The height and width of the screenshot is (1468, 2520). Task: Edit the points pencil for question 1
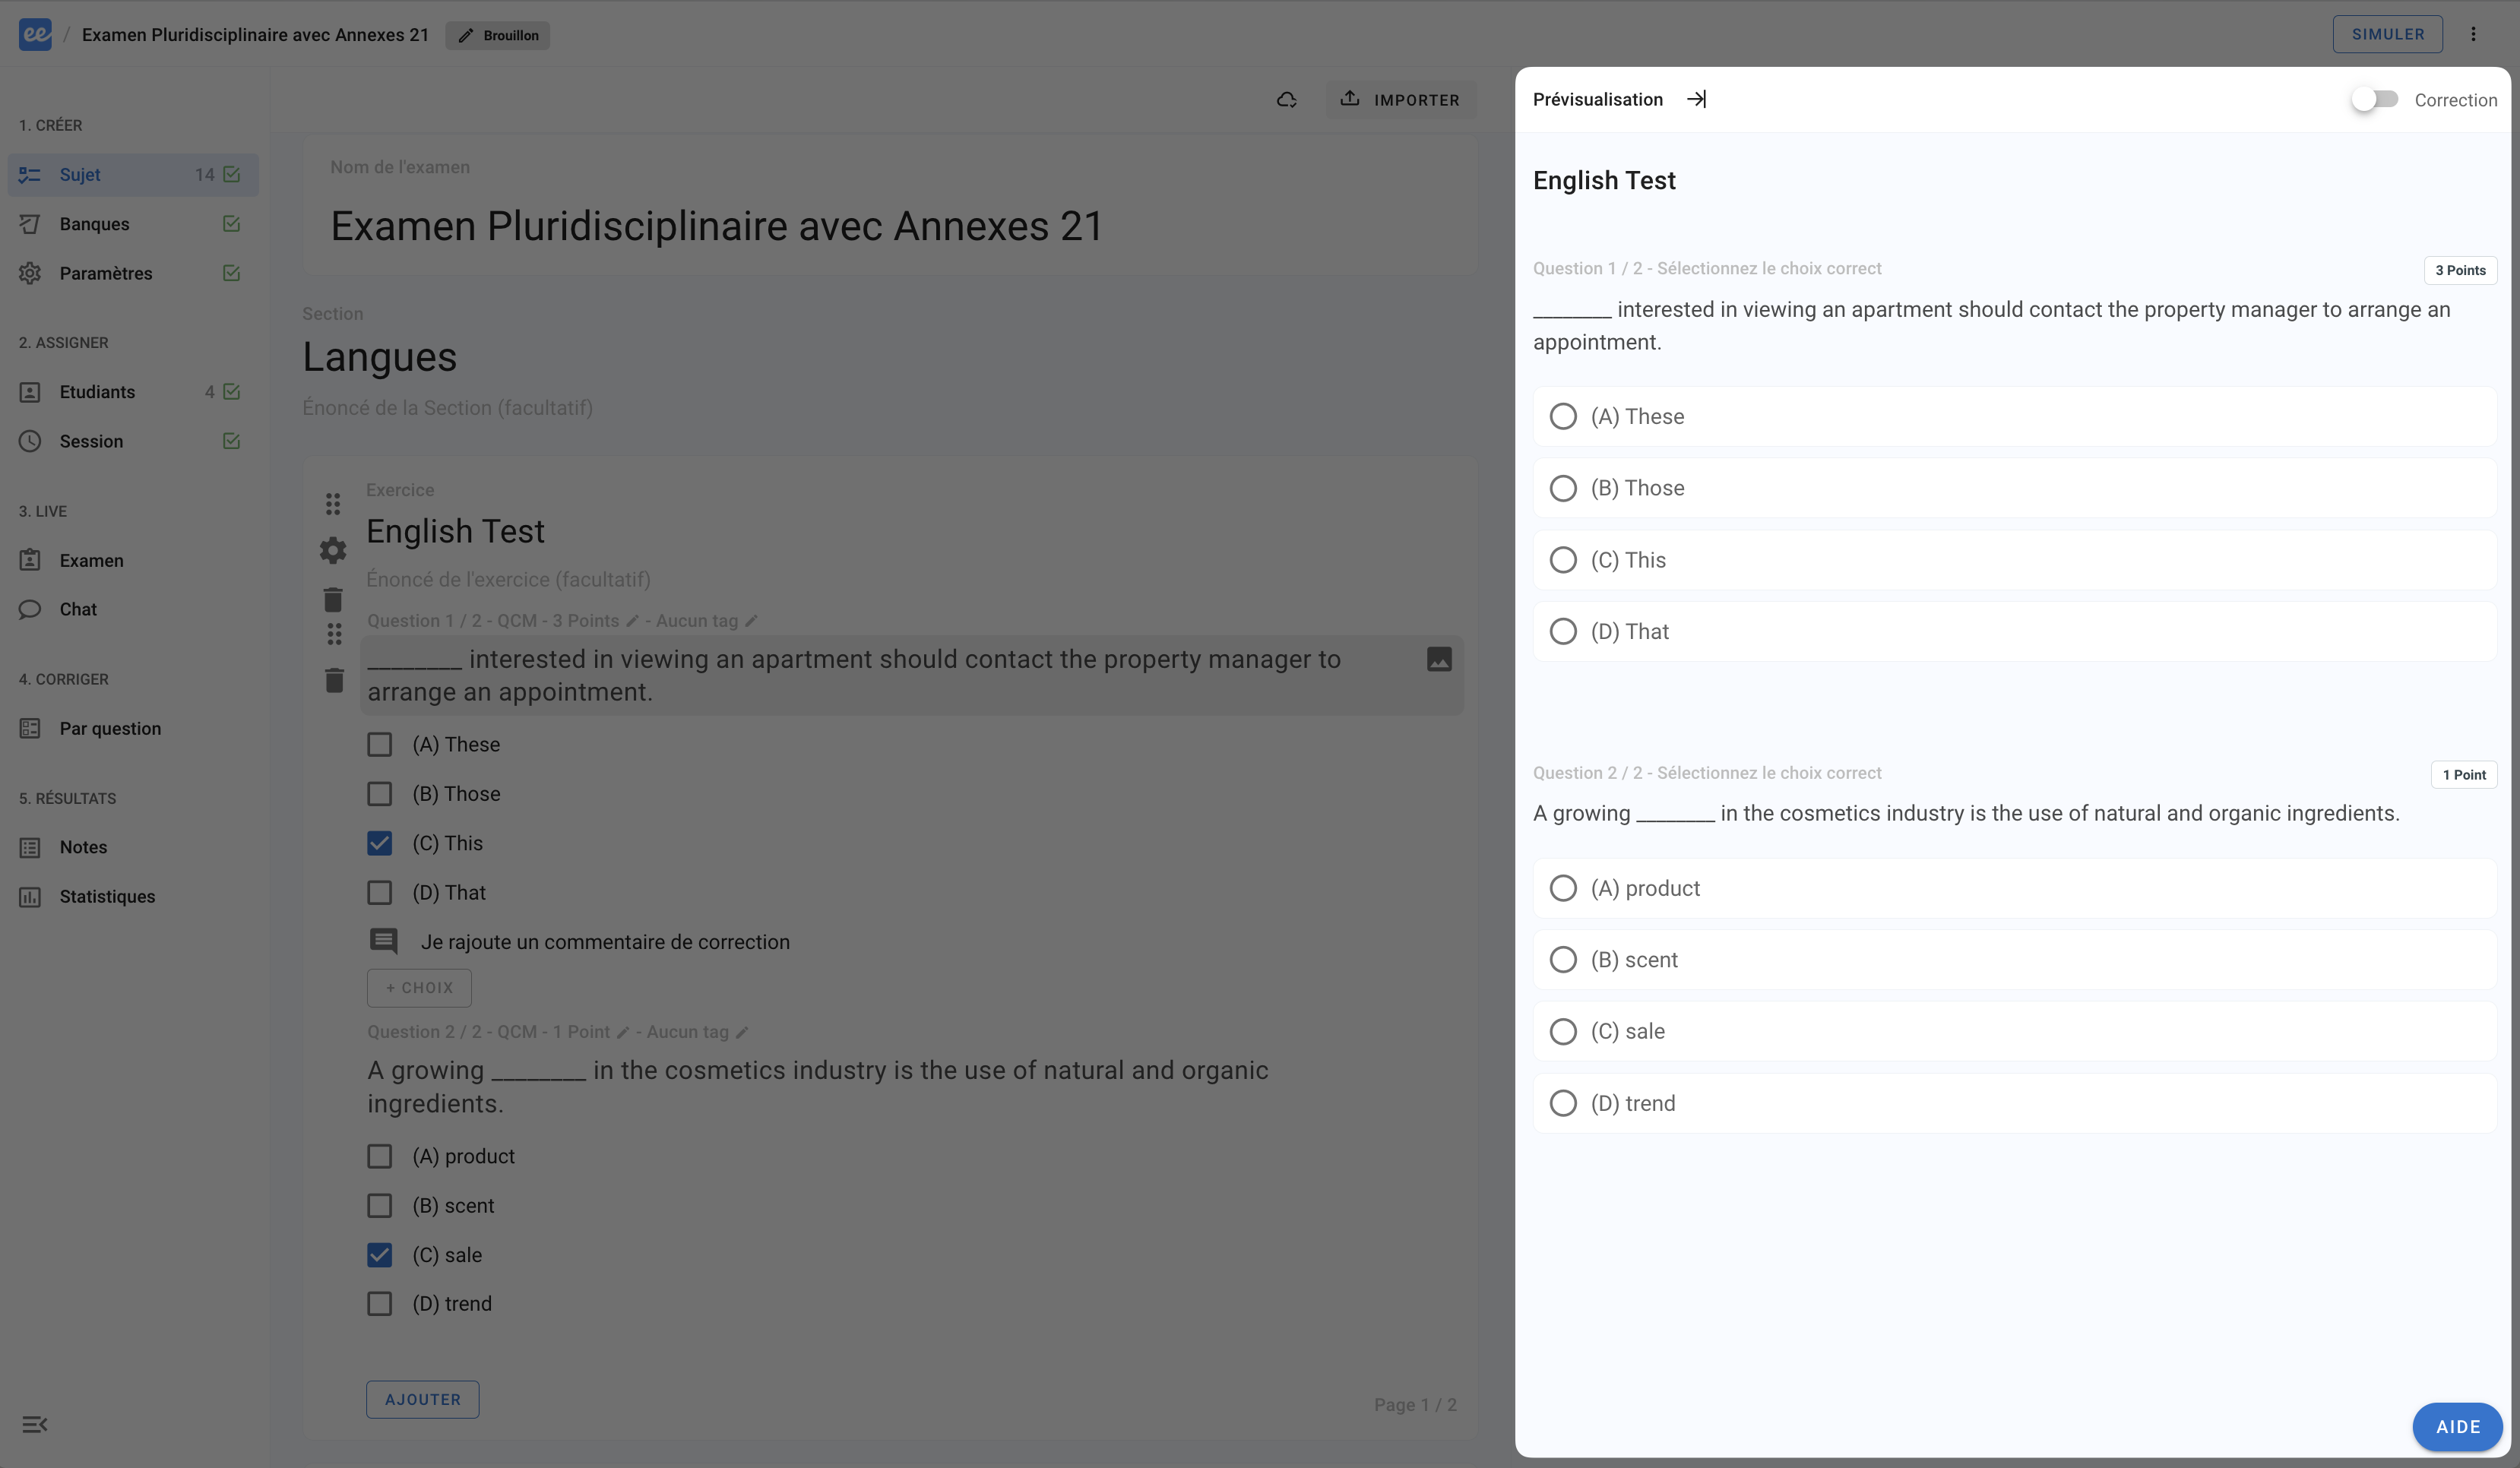point(632,621)
